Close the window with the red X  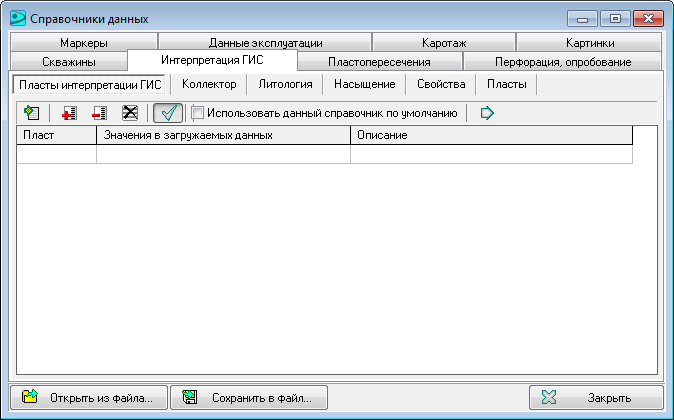(x=648, y=18)
